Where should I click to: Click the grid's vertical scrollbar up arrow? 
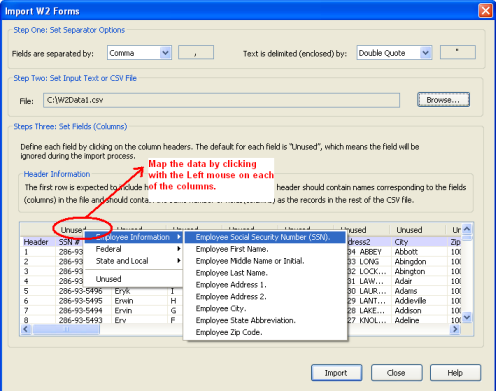tap(467, 229)
